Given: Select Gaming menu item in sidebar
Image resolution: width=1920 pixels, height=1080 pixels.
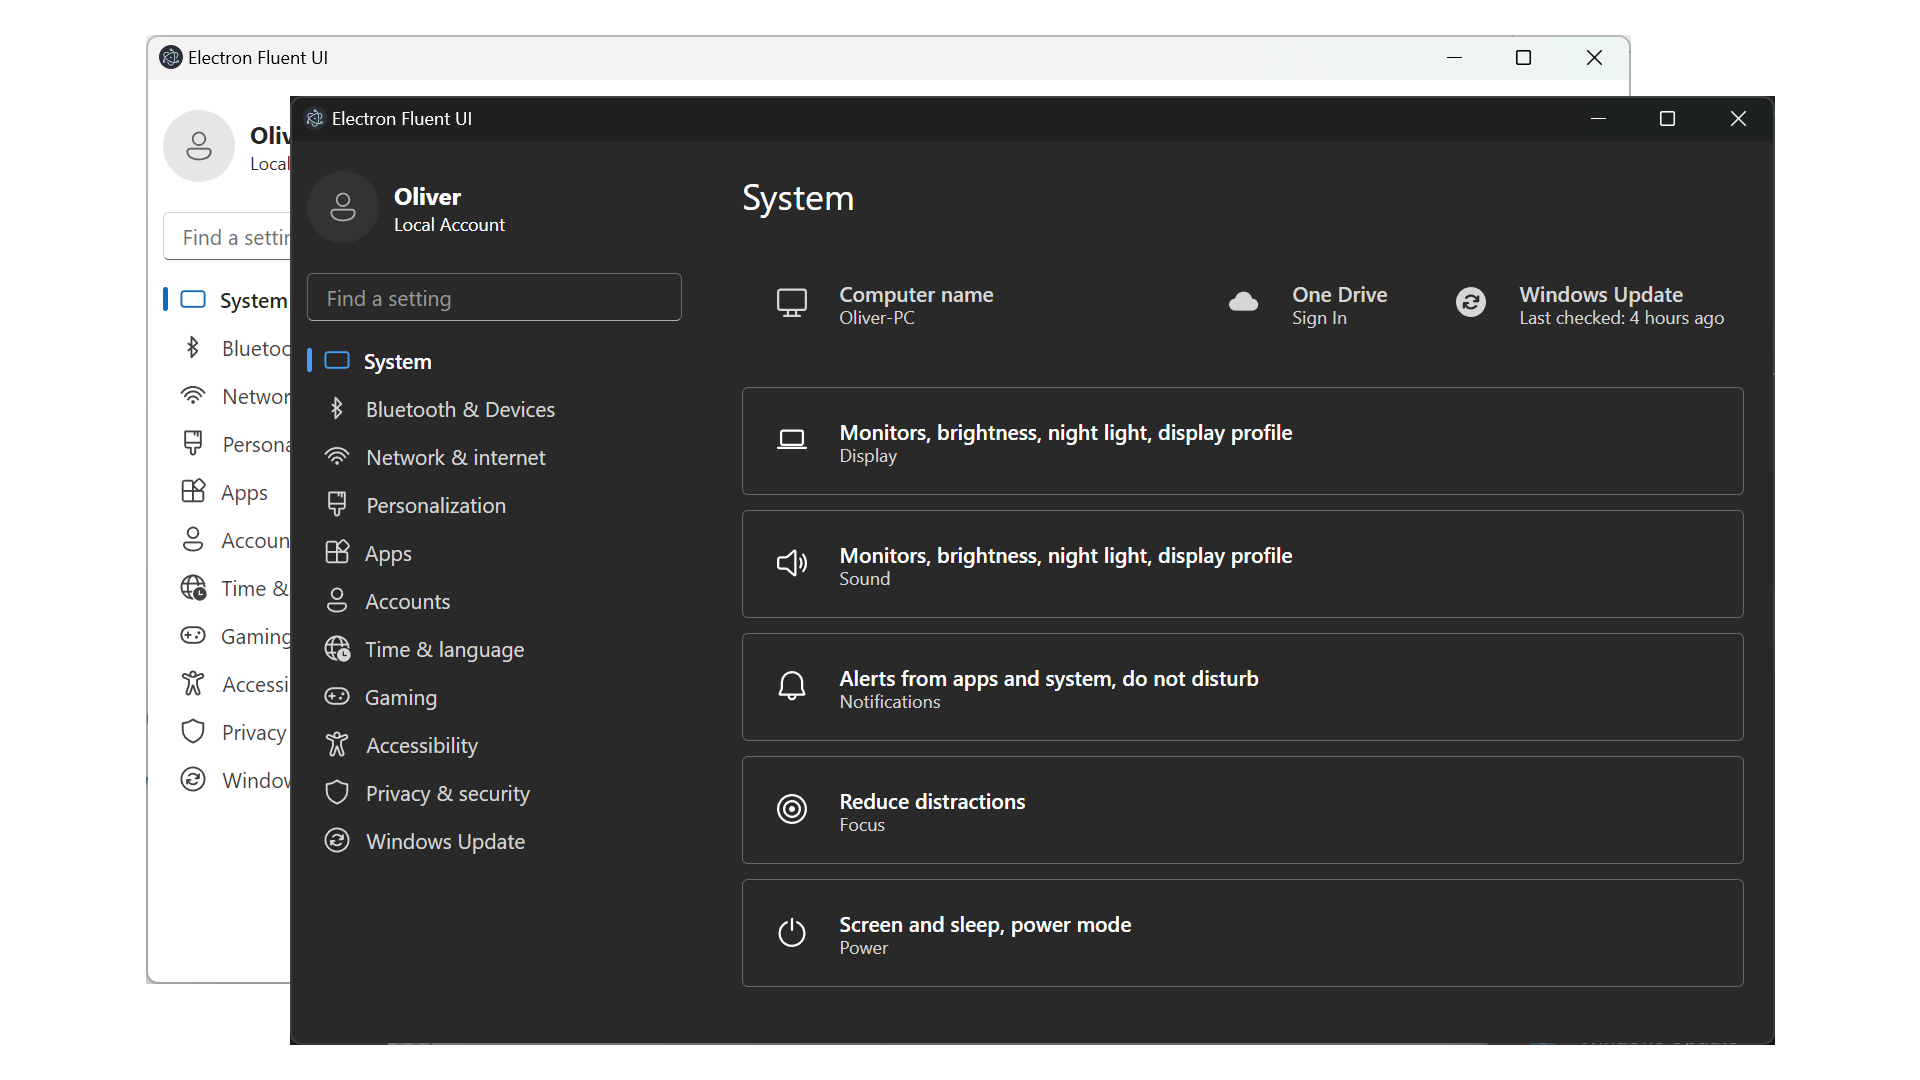Looking at the screenshot, I should point(401,696).
